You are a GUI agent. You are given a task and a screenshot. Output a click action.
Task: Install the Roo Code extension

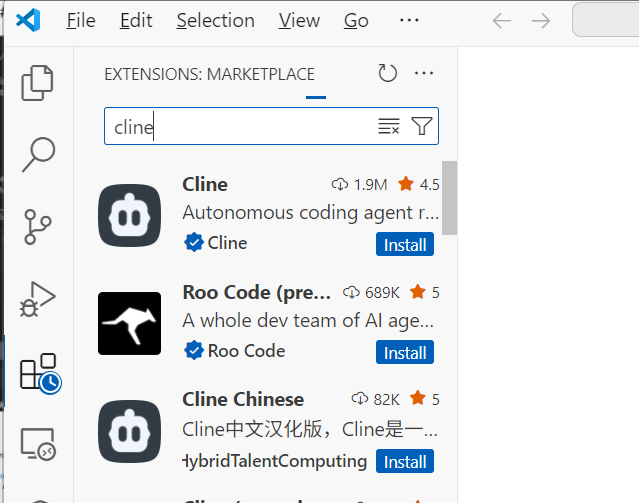[x=405, y=353]
